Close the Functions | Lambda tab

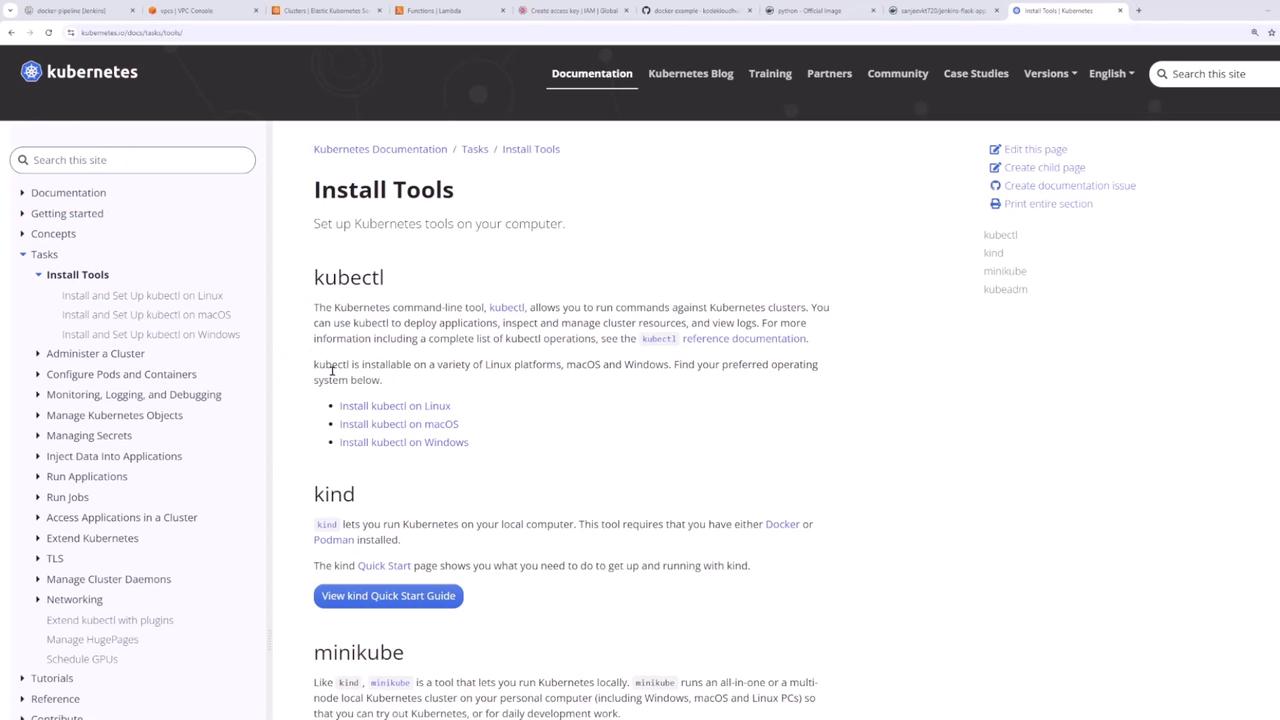[x=504, y=10]
